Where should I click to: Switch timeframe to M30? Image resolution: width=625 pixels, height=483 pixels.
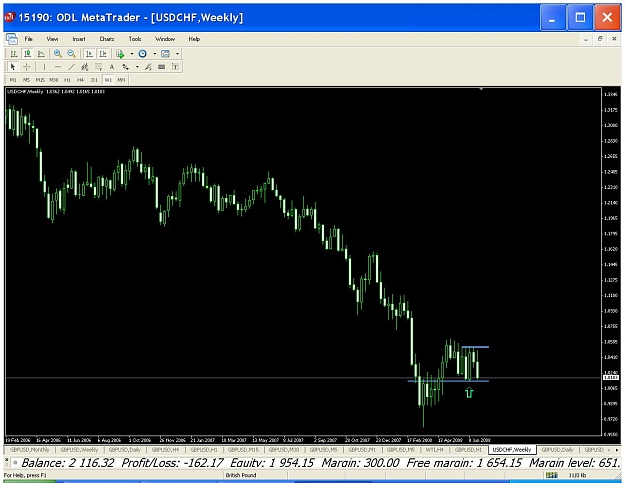[53, 80]
